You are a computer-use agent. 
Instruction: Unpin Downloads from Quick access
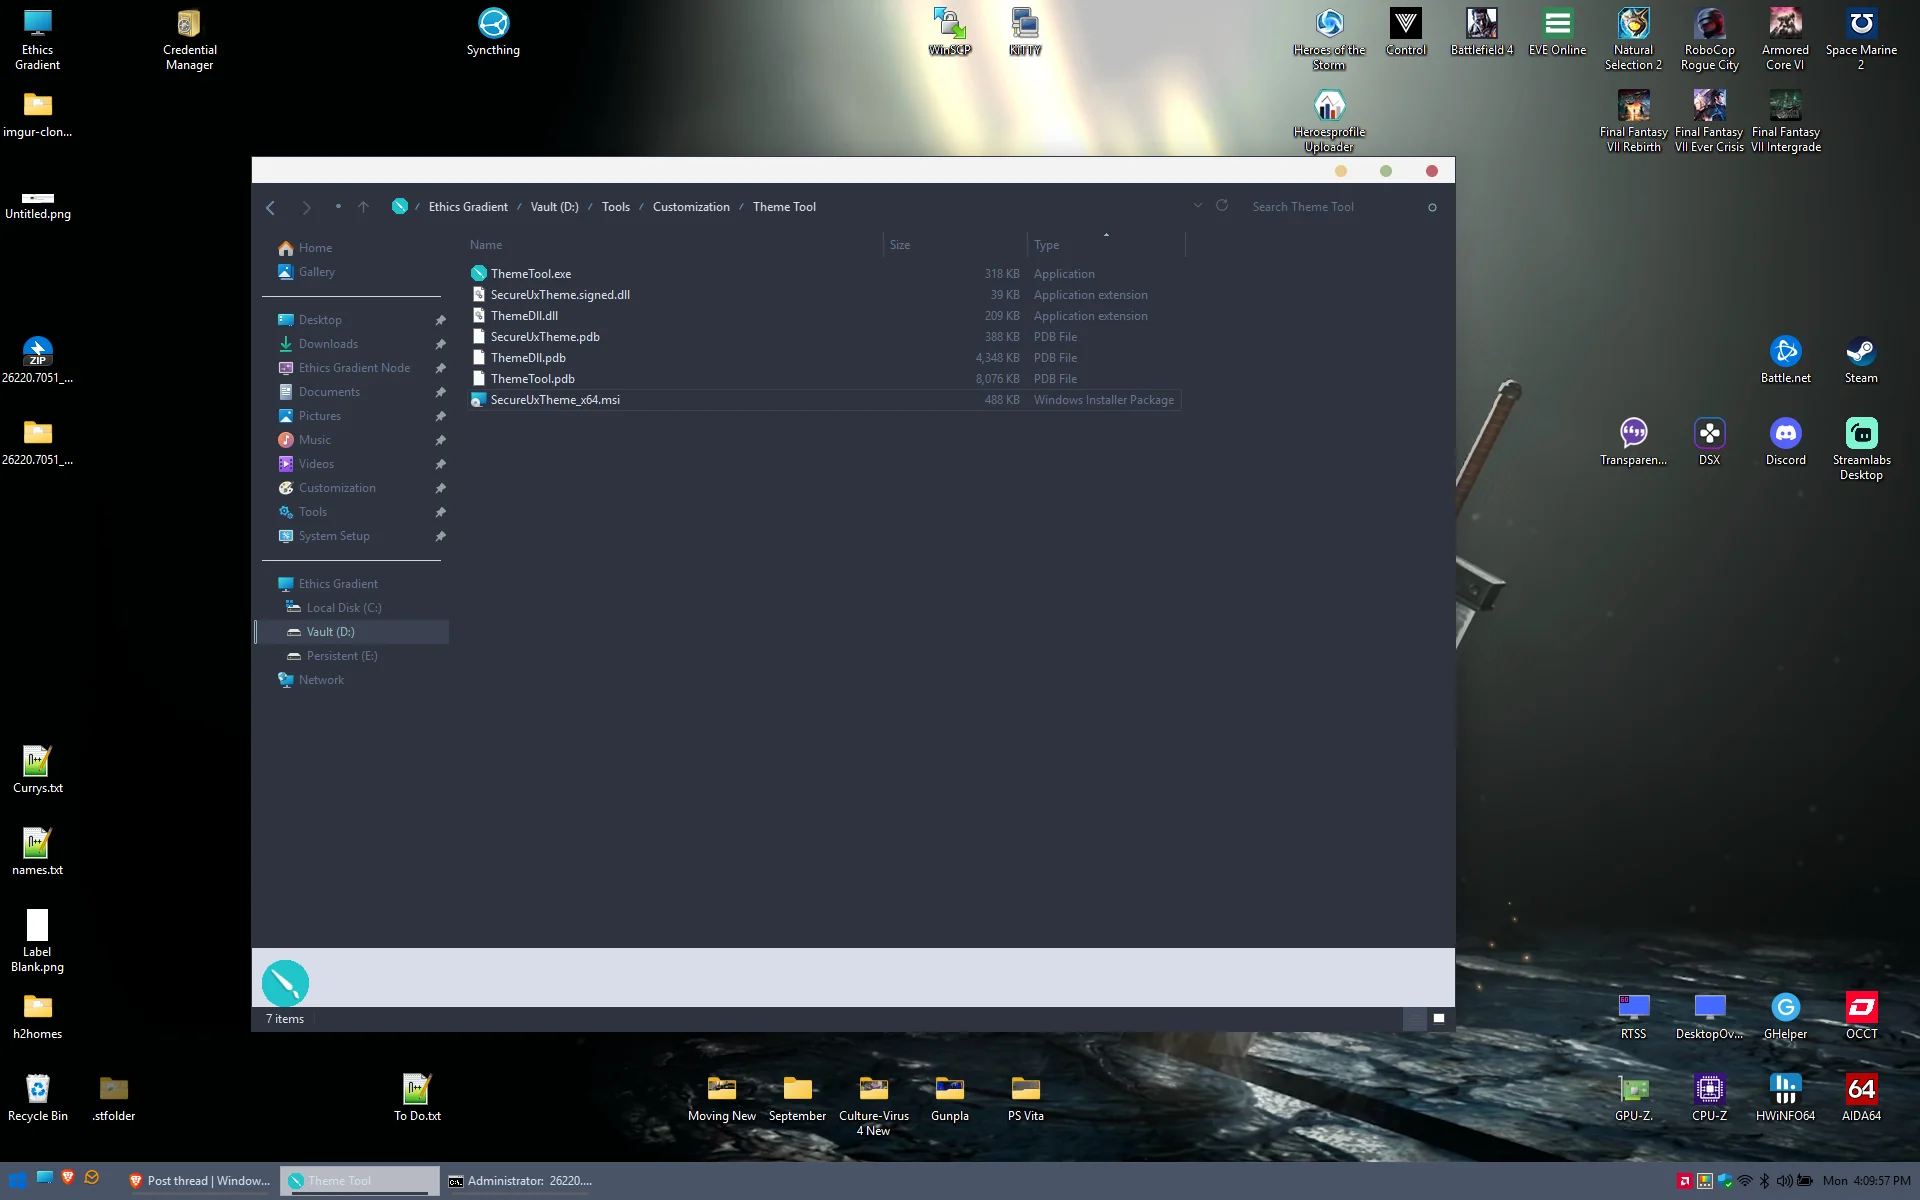(440, 344)
